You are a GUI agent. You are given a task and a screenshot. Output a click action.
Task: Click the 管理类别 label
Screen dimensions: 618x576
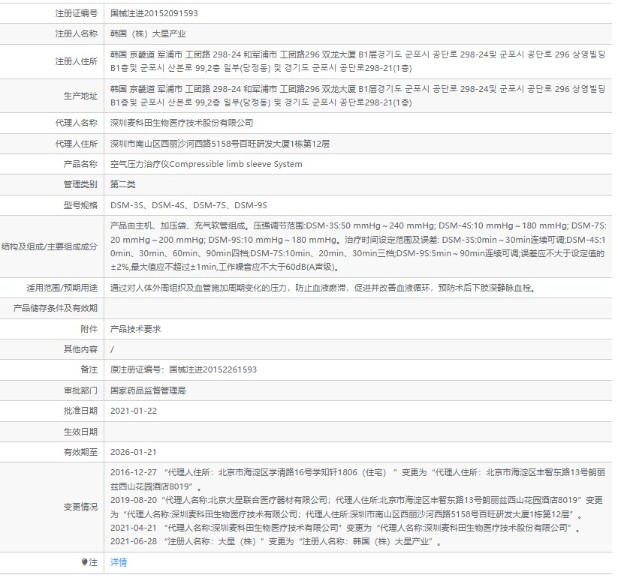[80, 185]
